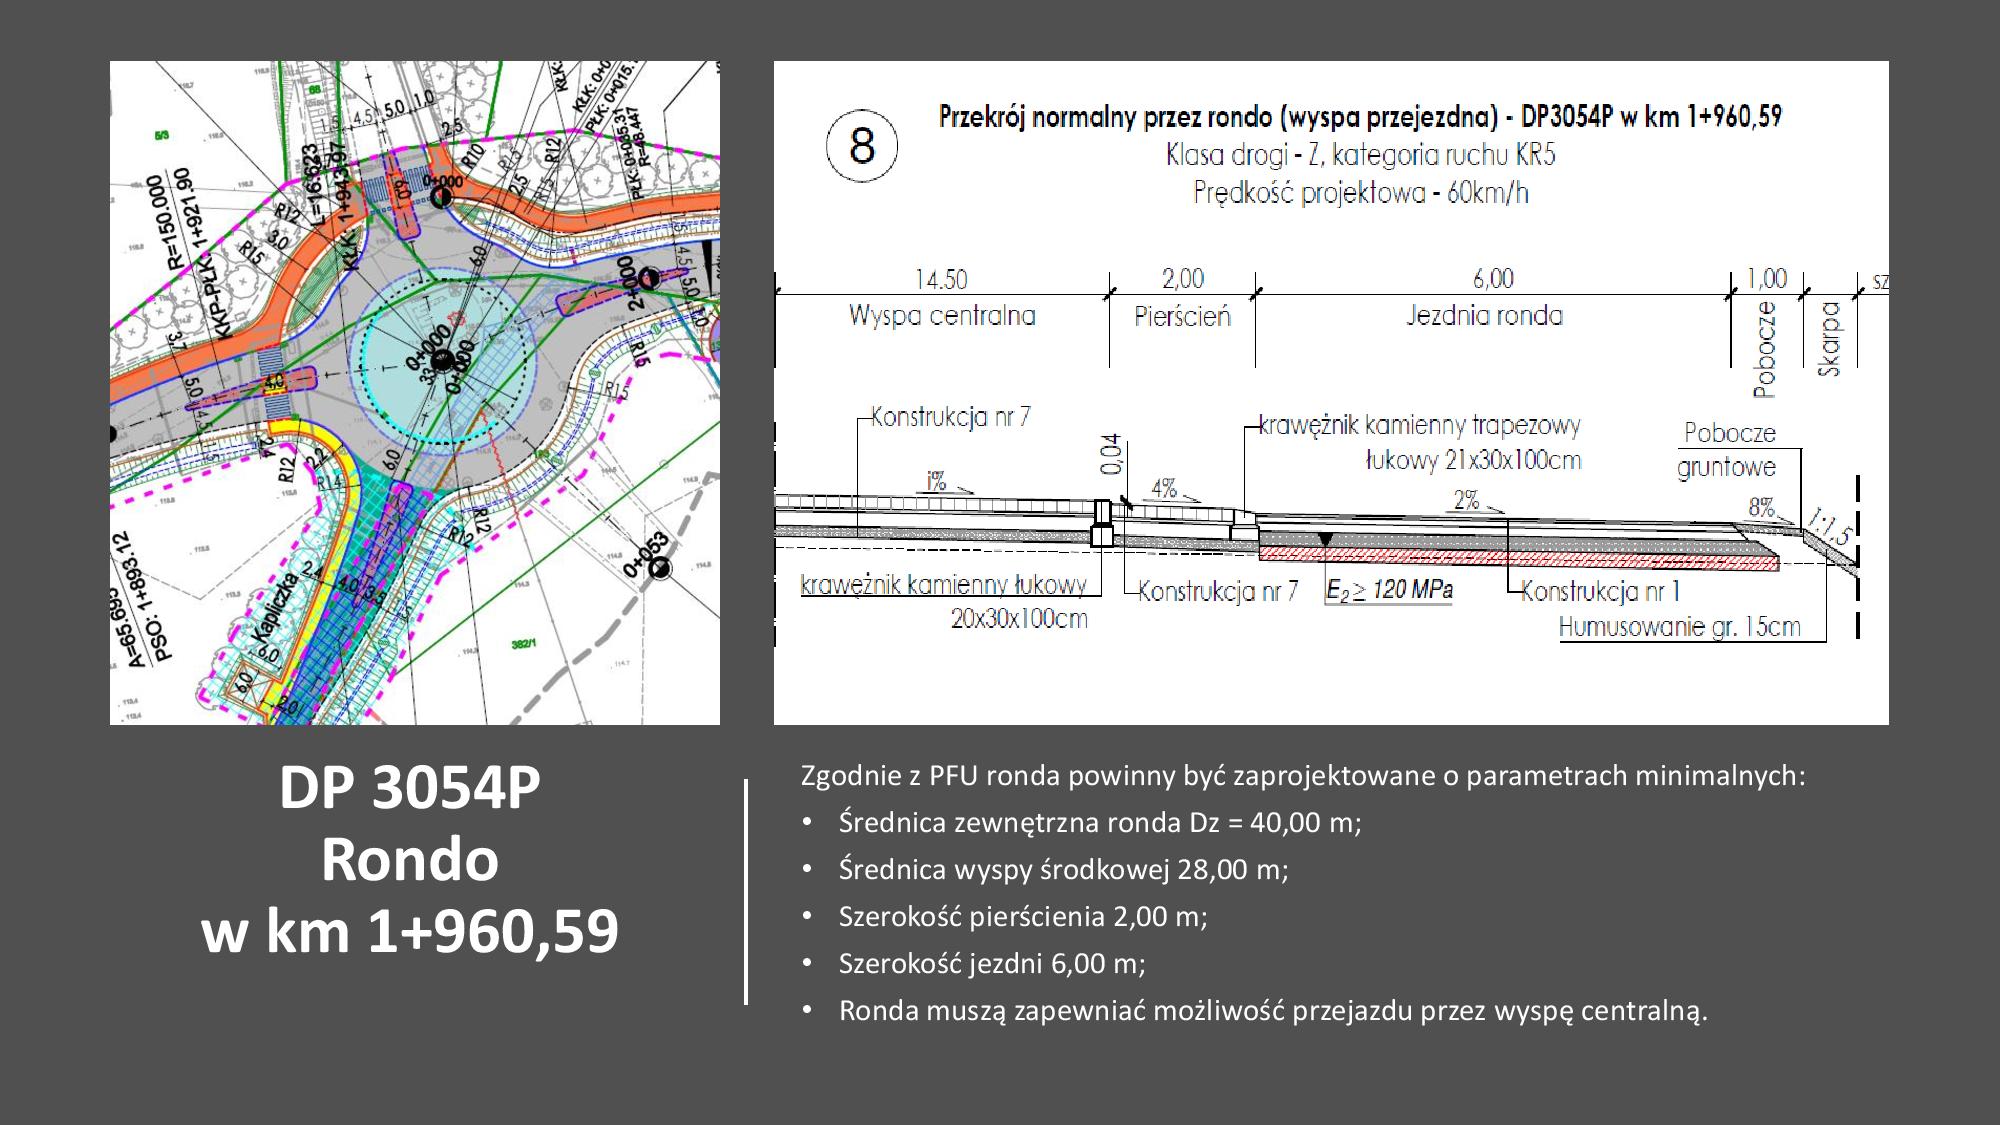Click the lower 'Konstrukcja nr 7' callout

point(1218,592)
